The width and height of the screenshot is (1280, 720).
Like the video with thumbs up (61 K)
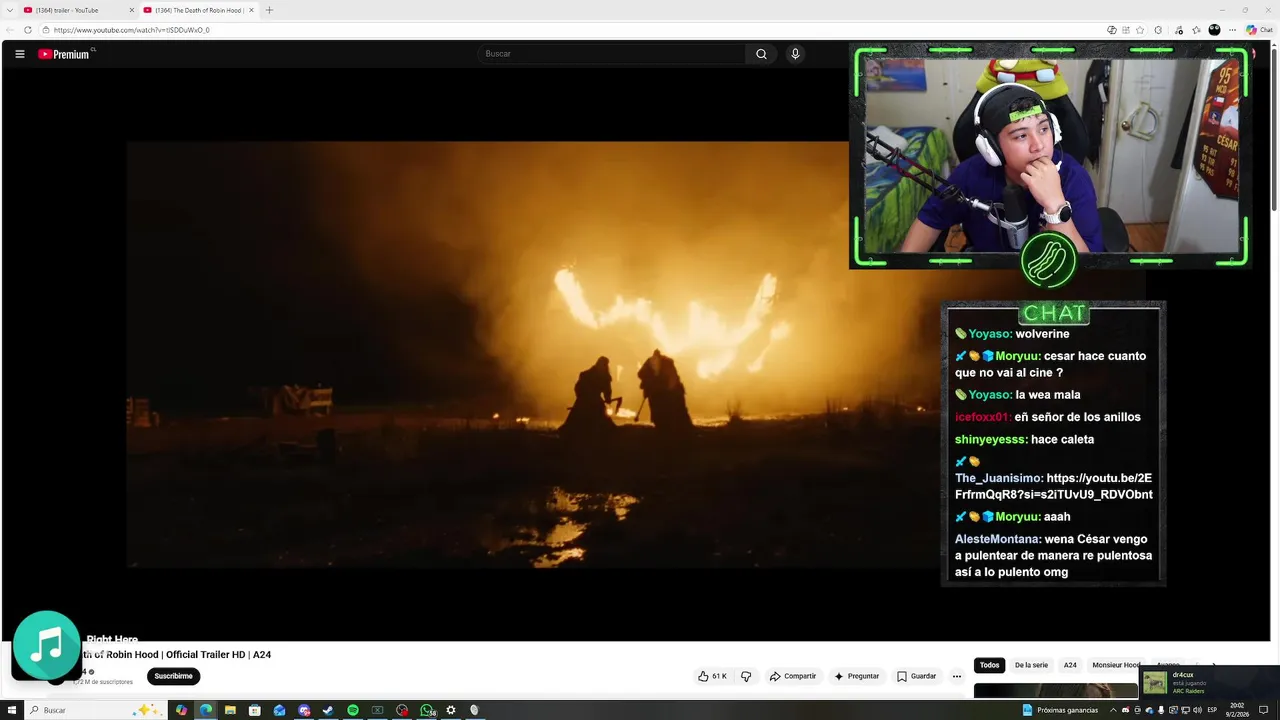pos(712,676)
